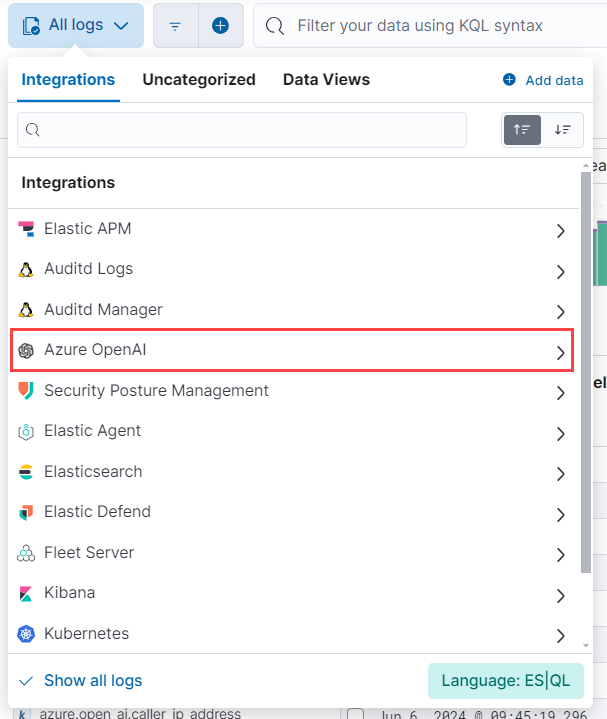Click the Azure OpenAI logo icon

pos(26,350)
